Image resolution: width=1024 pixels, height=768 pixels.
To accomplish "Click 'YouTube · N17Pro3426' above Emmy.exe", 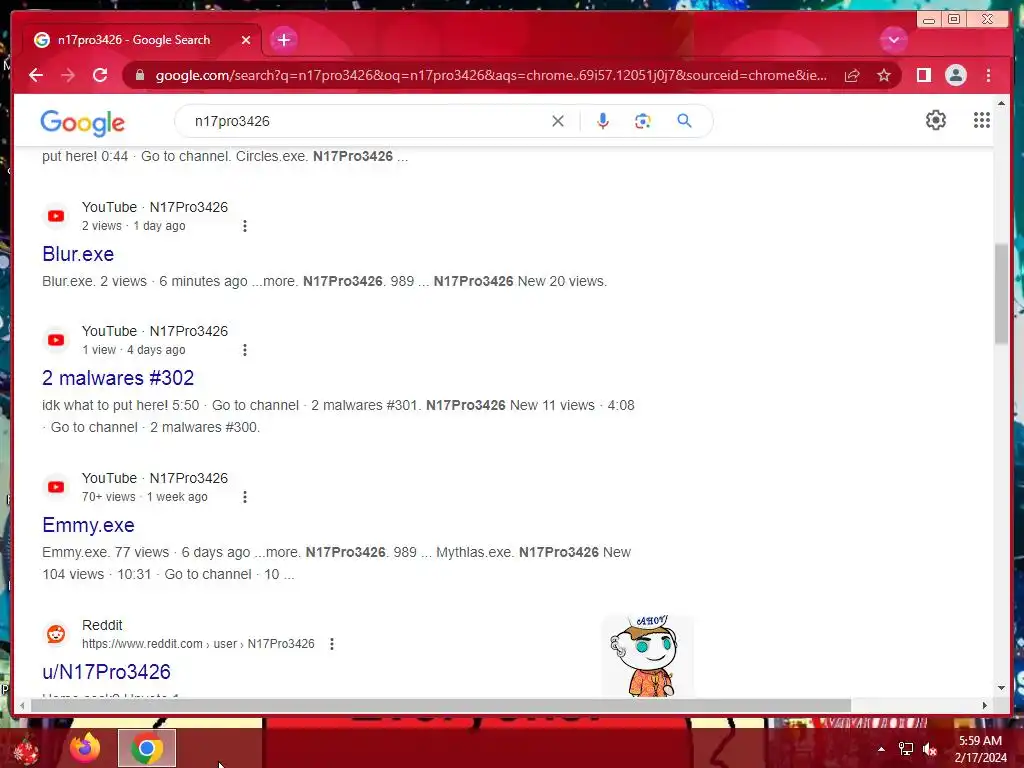I will pos(155,478).
